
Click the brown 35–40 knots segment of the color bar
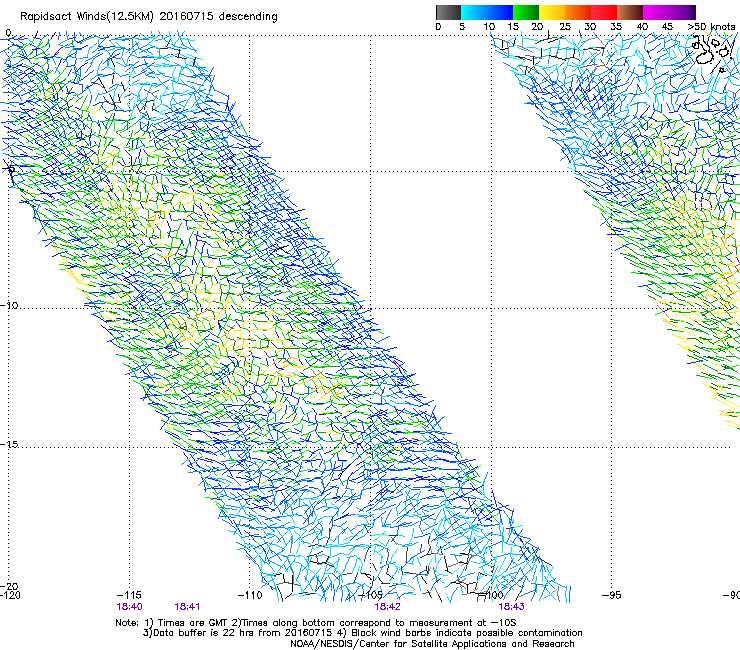[x=630, y=12]
